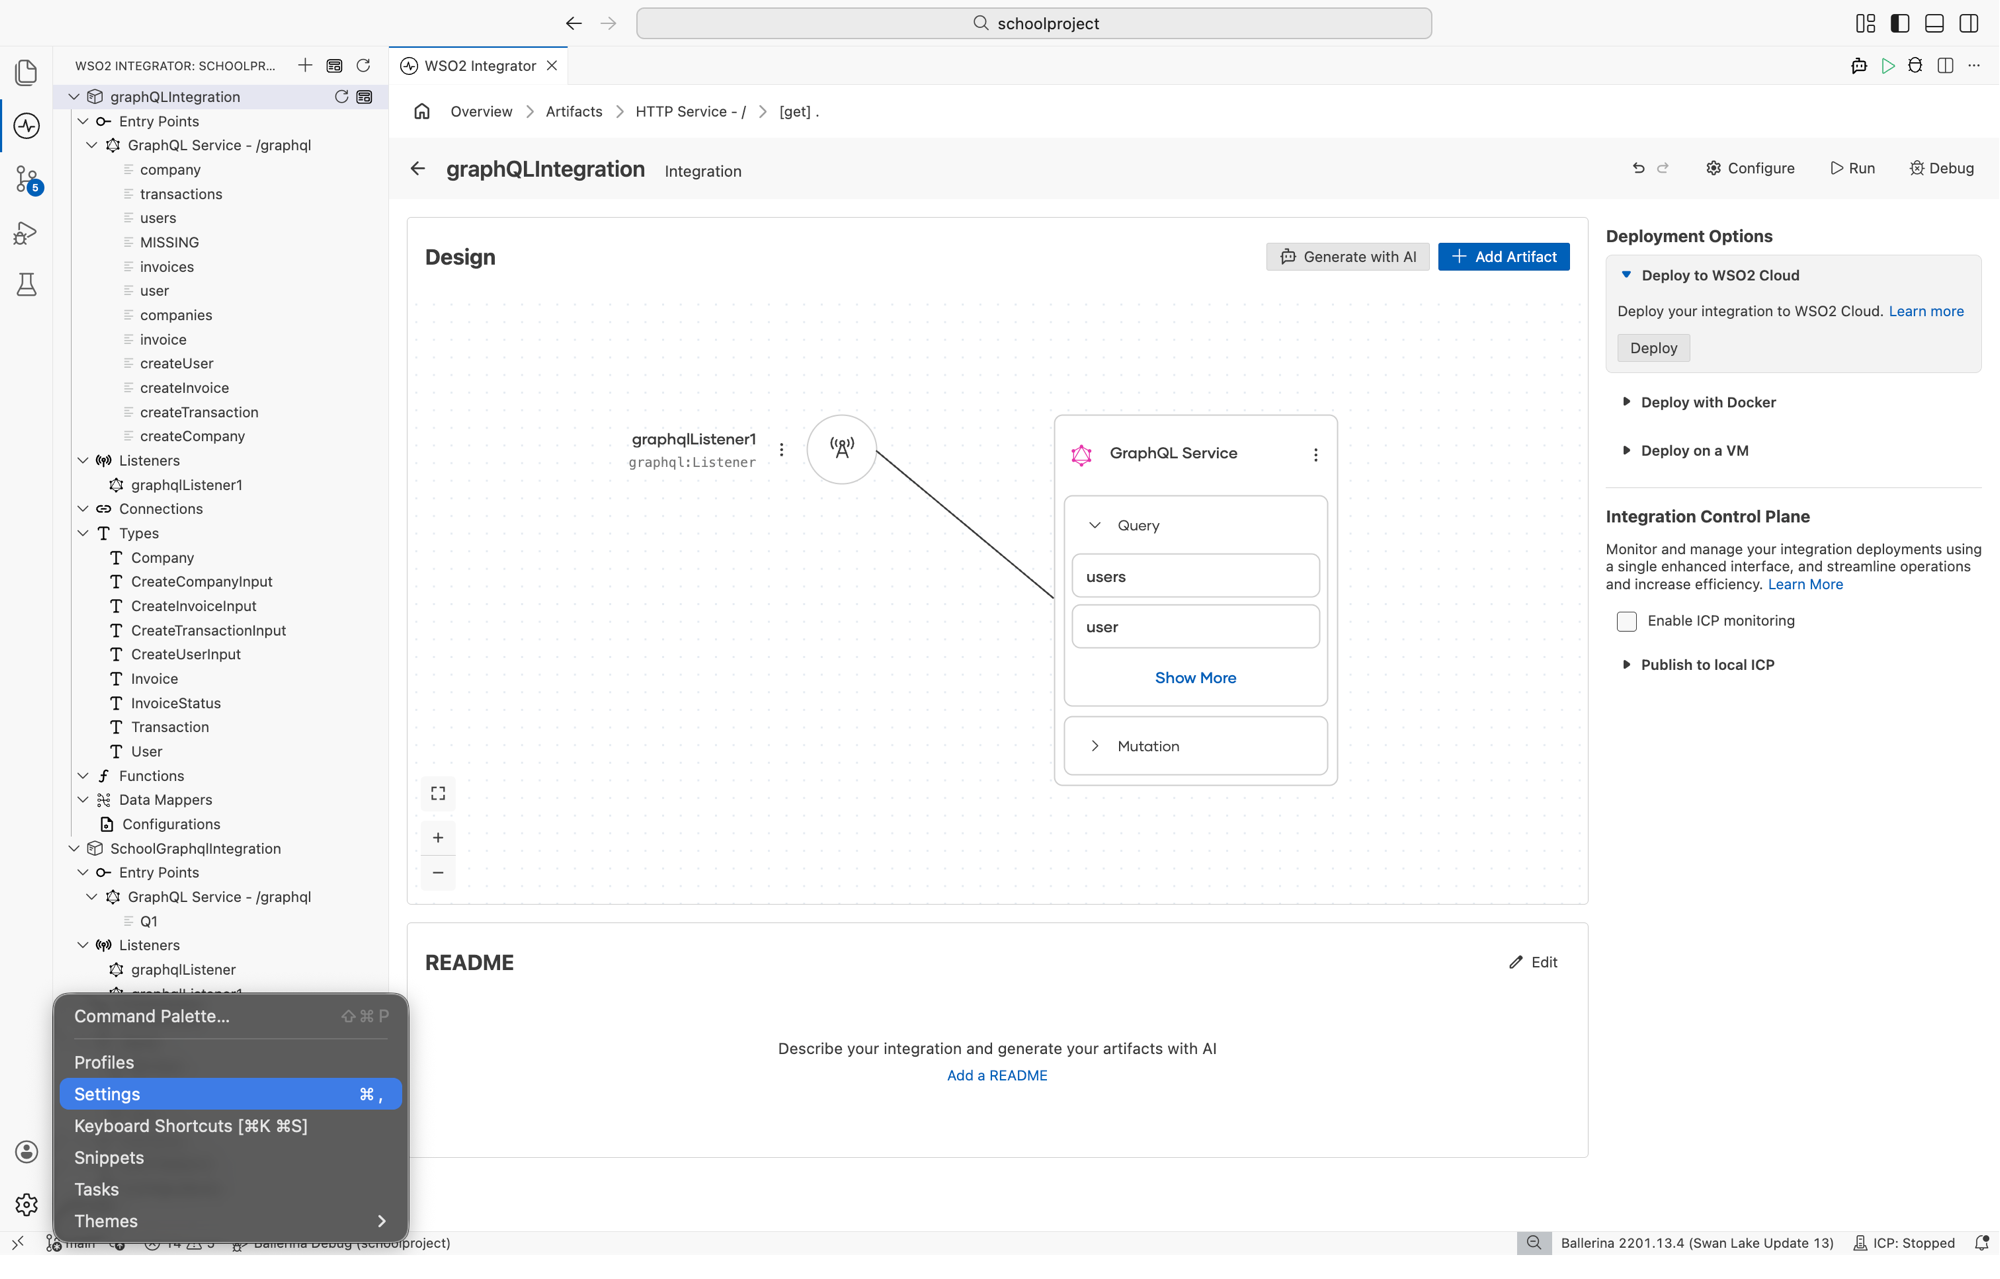Fit diagram to screen
Viewport: 2000px width, 1279px height.
[x=438, y=794]
